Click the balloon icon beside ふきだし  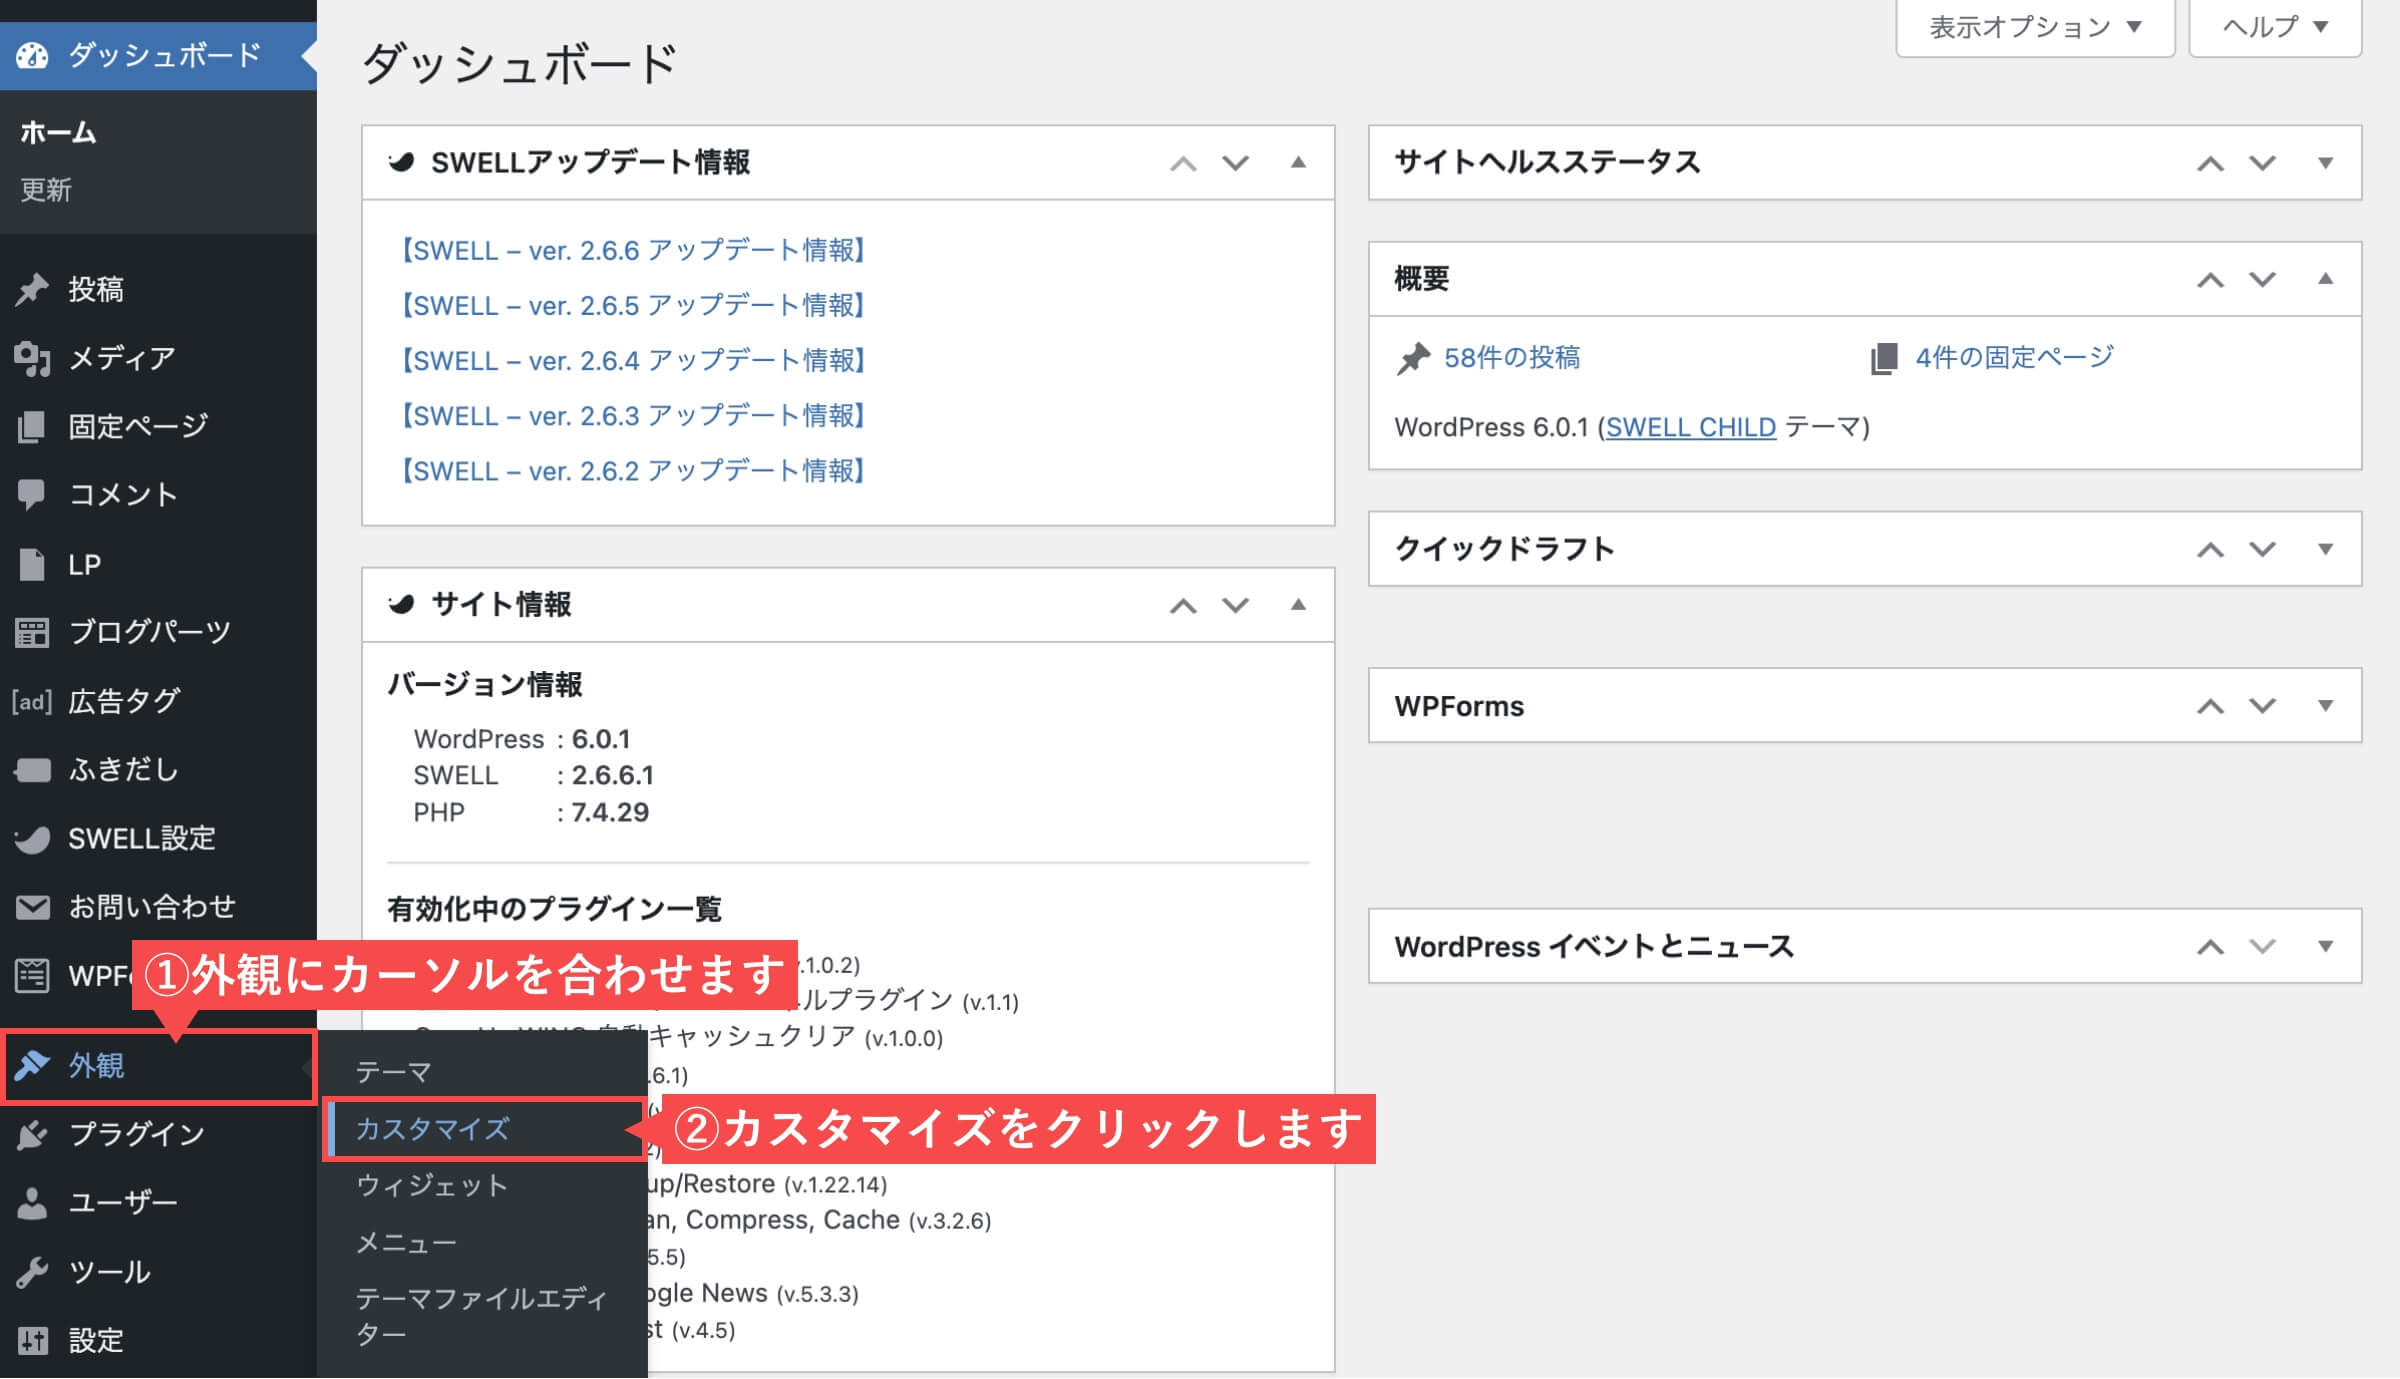click(32, 769)
